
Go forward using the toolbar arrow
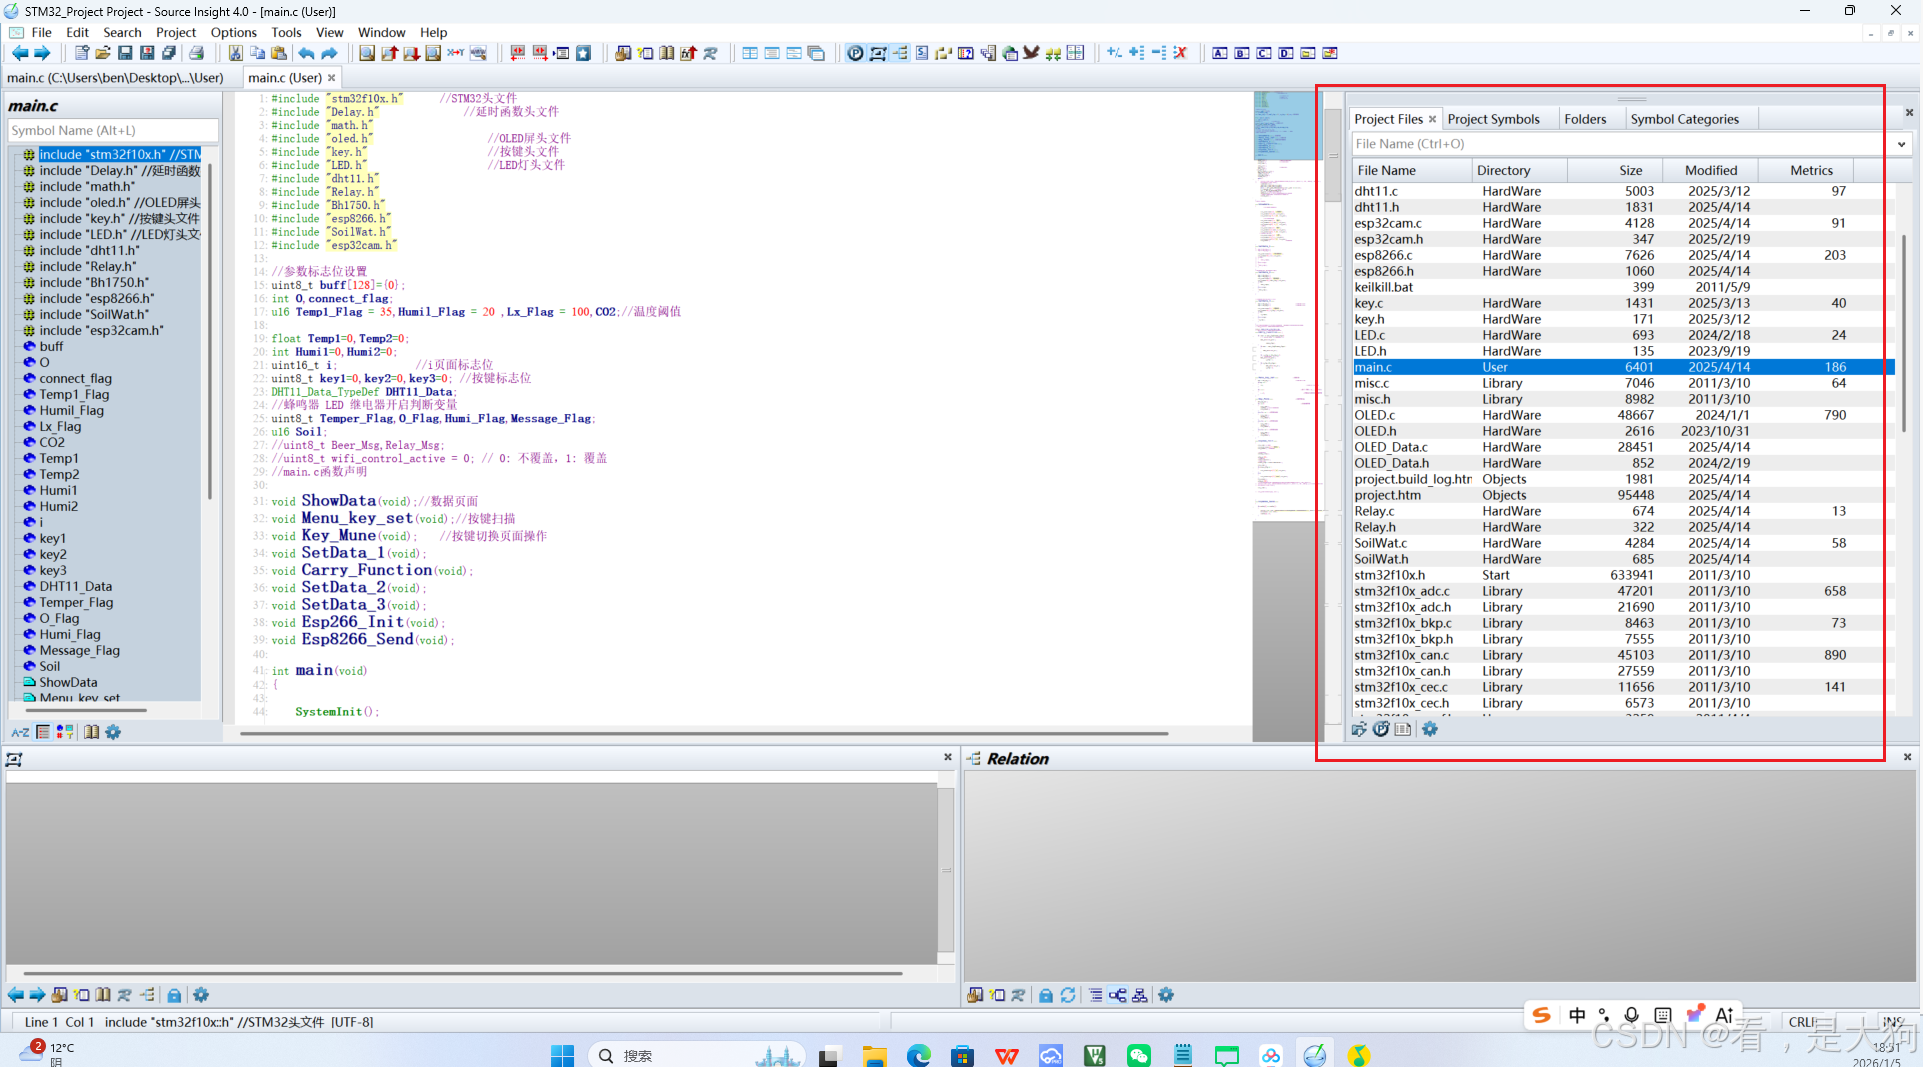(42, 53)
